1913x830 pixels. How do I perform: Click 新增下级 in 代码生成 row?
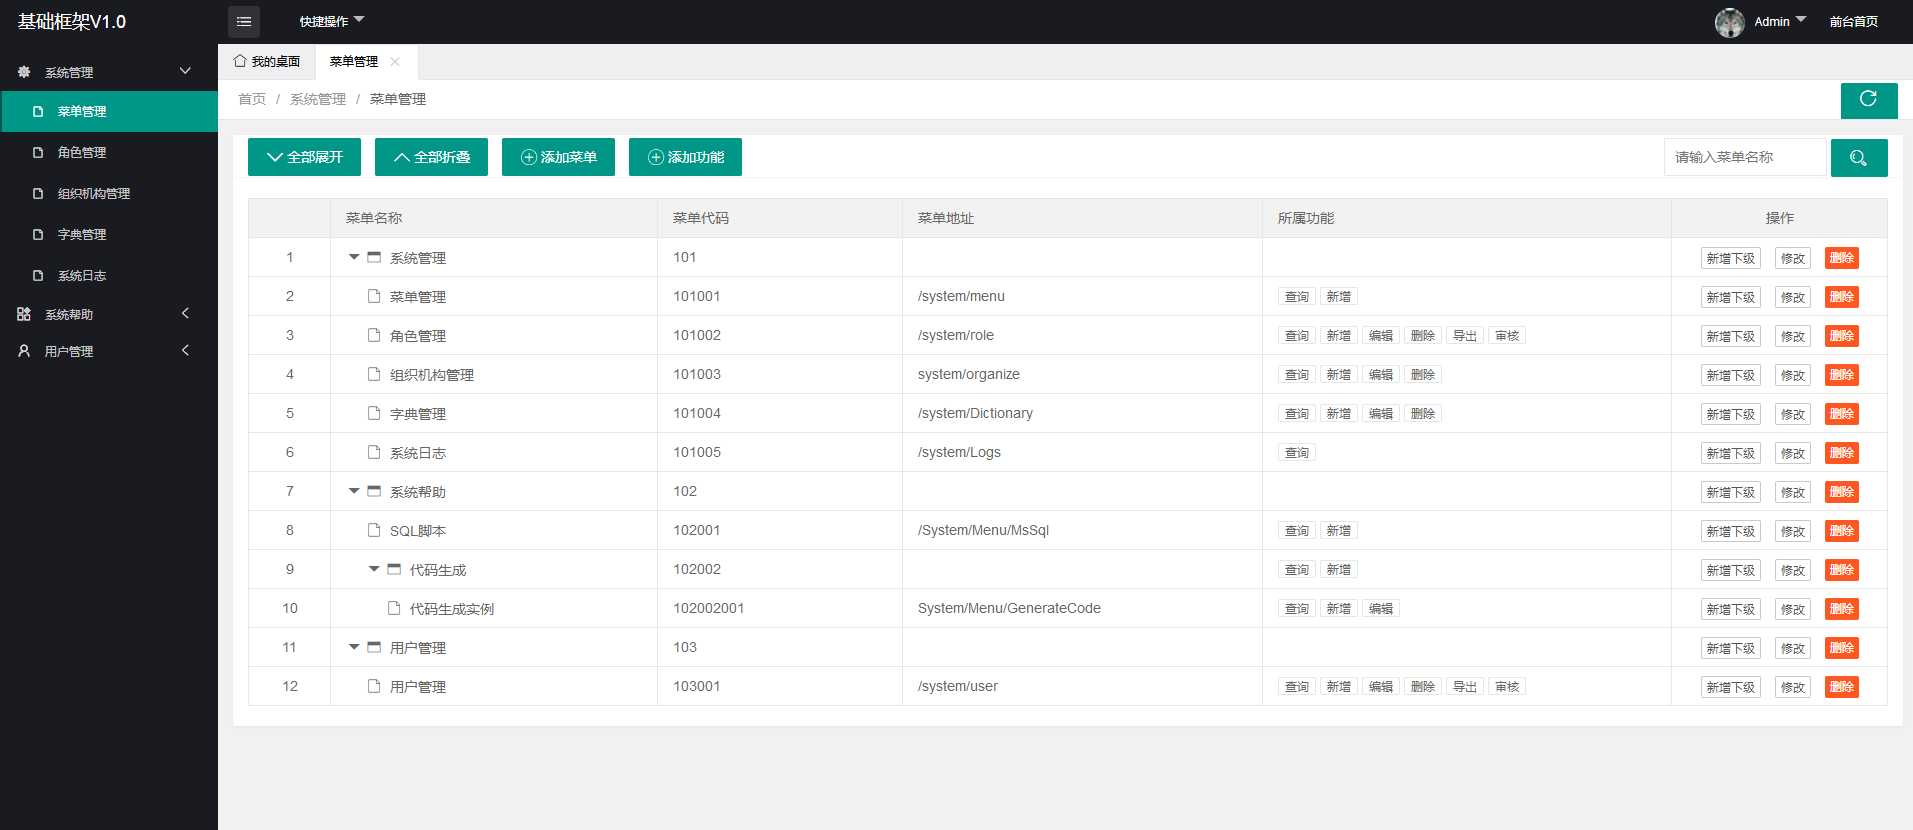1731,570
